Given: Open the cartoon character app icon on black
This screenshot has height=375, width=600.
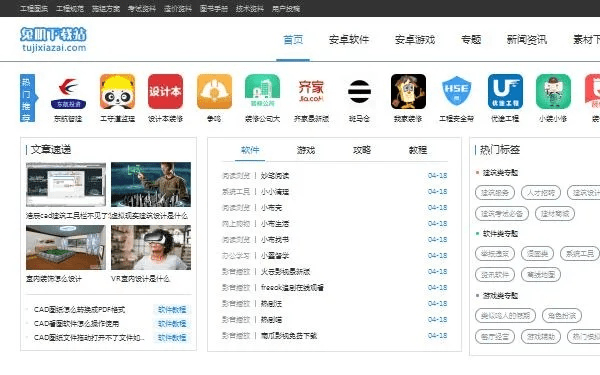Looking at the screenshot, I should tap(408, 92).
